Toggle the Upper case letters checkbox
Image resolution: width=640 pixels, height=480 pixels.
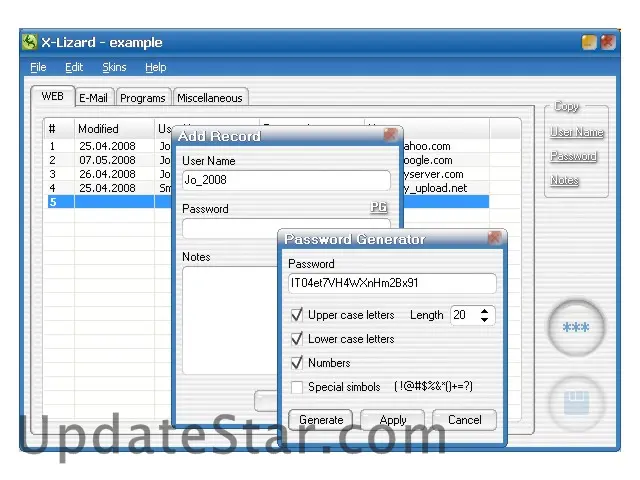coord(297,315)
